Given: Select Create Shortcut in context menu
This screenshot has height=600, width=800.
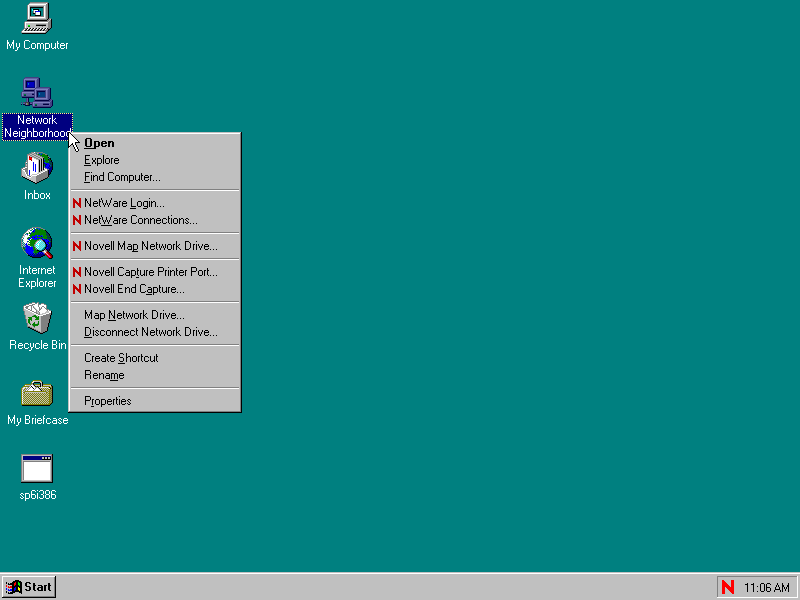Looking at the screenshot, I should (x=155, y=358).
